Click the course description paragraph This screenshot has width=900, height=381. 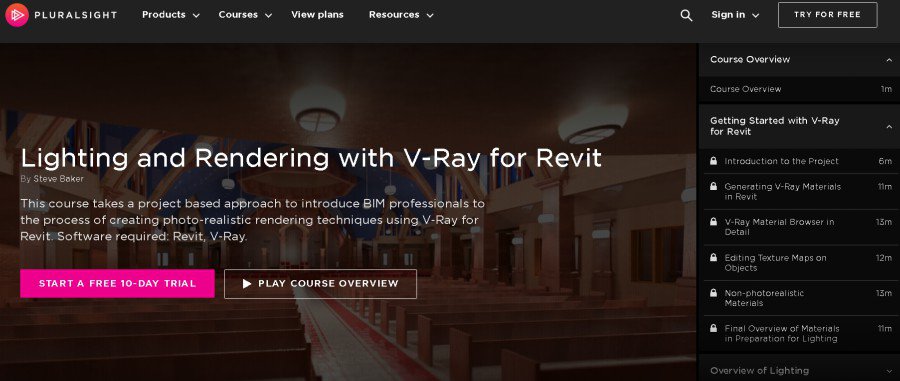[253, 220]
